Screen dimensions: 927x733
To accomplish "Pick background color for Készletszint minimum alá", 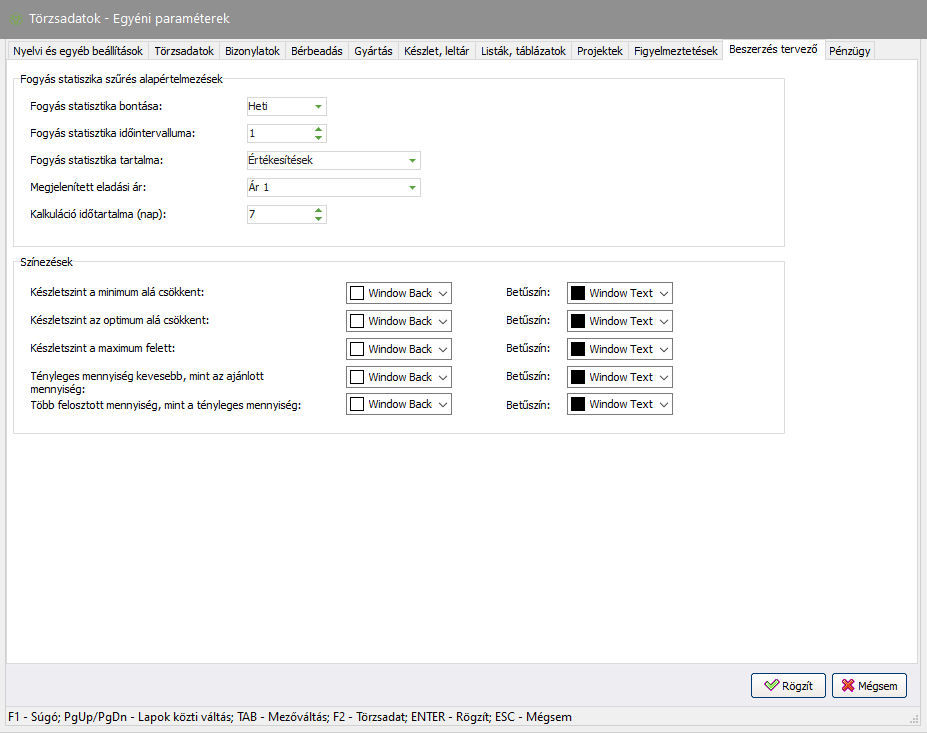I will coord(399,293).
